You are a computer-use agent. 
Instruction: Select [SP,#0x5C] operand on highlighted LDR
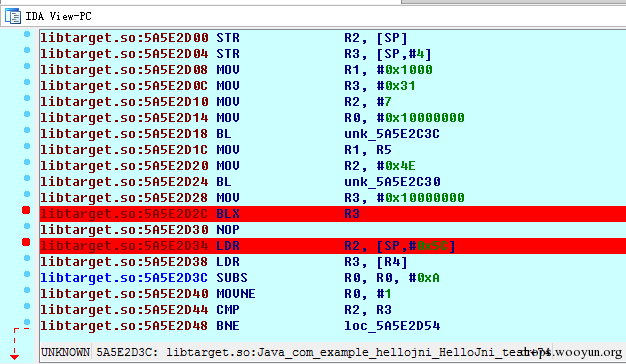point(416,246)
